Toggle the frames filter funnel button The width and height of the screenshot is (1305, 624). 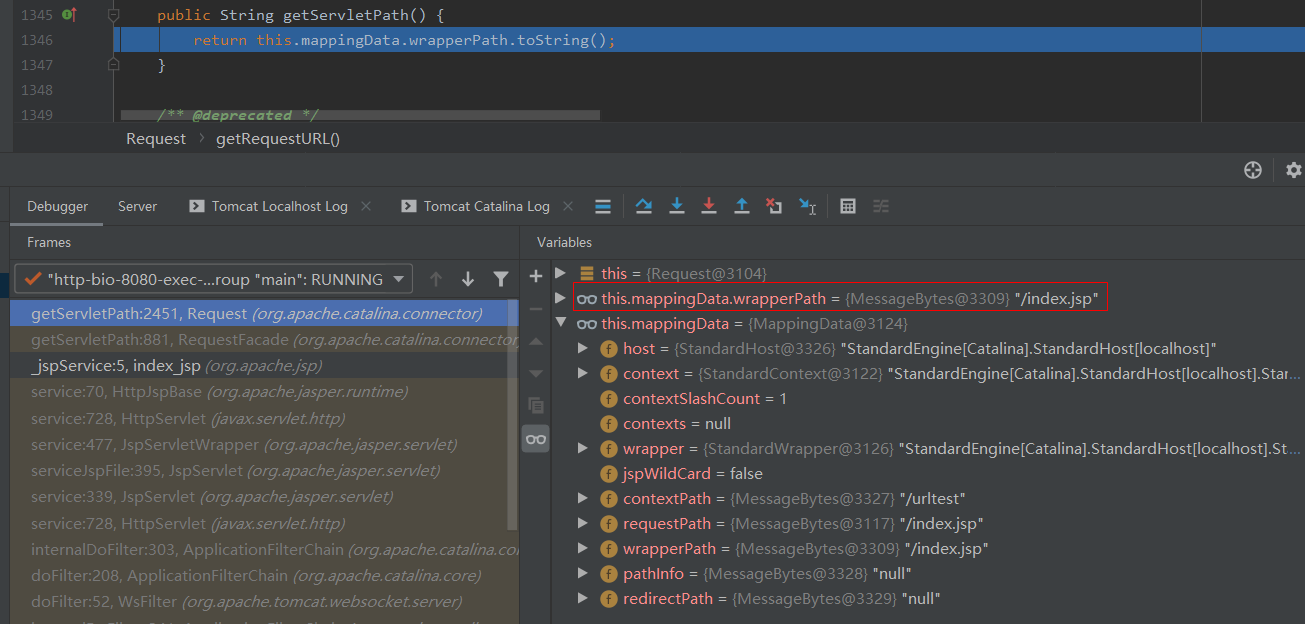(x=501, y=279)
